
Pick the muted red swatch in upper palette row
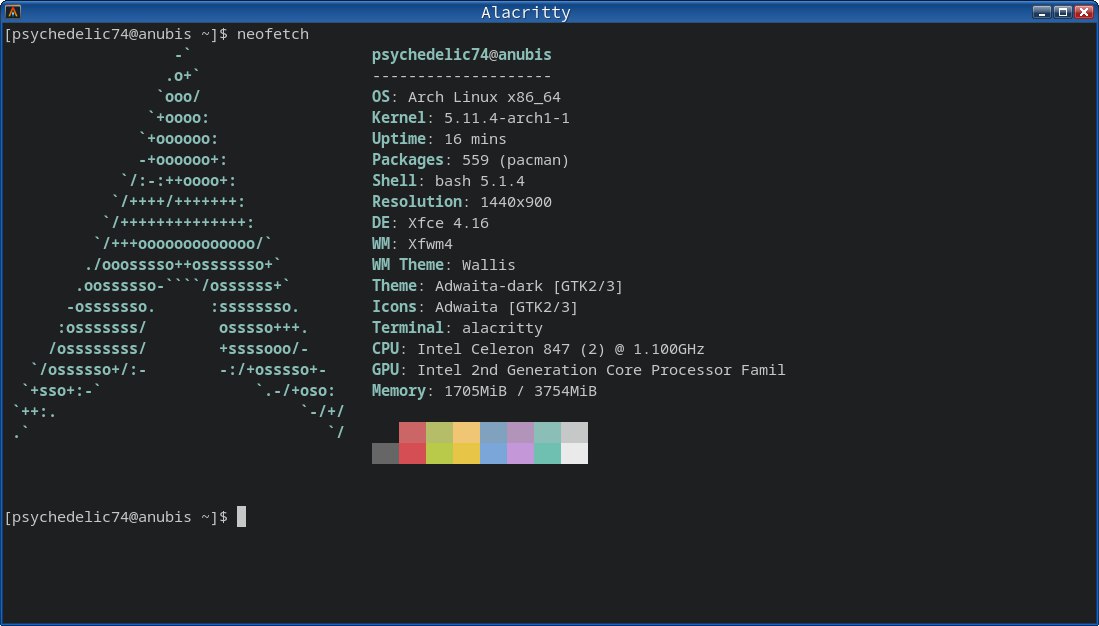point(413,433)
